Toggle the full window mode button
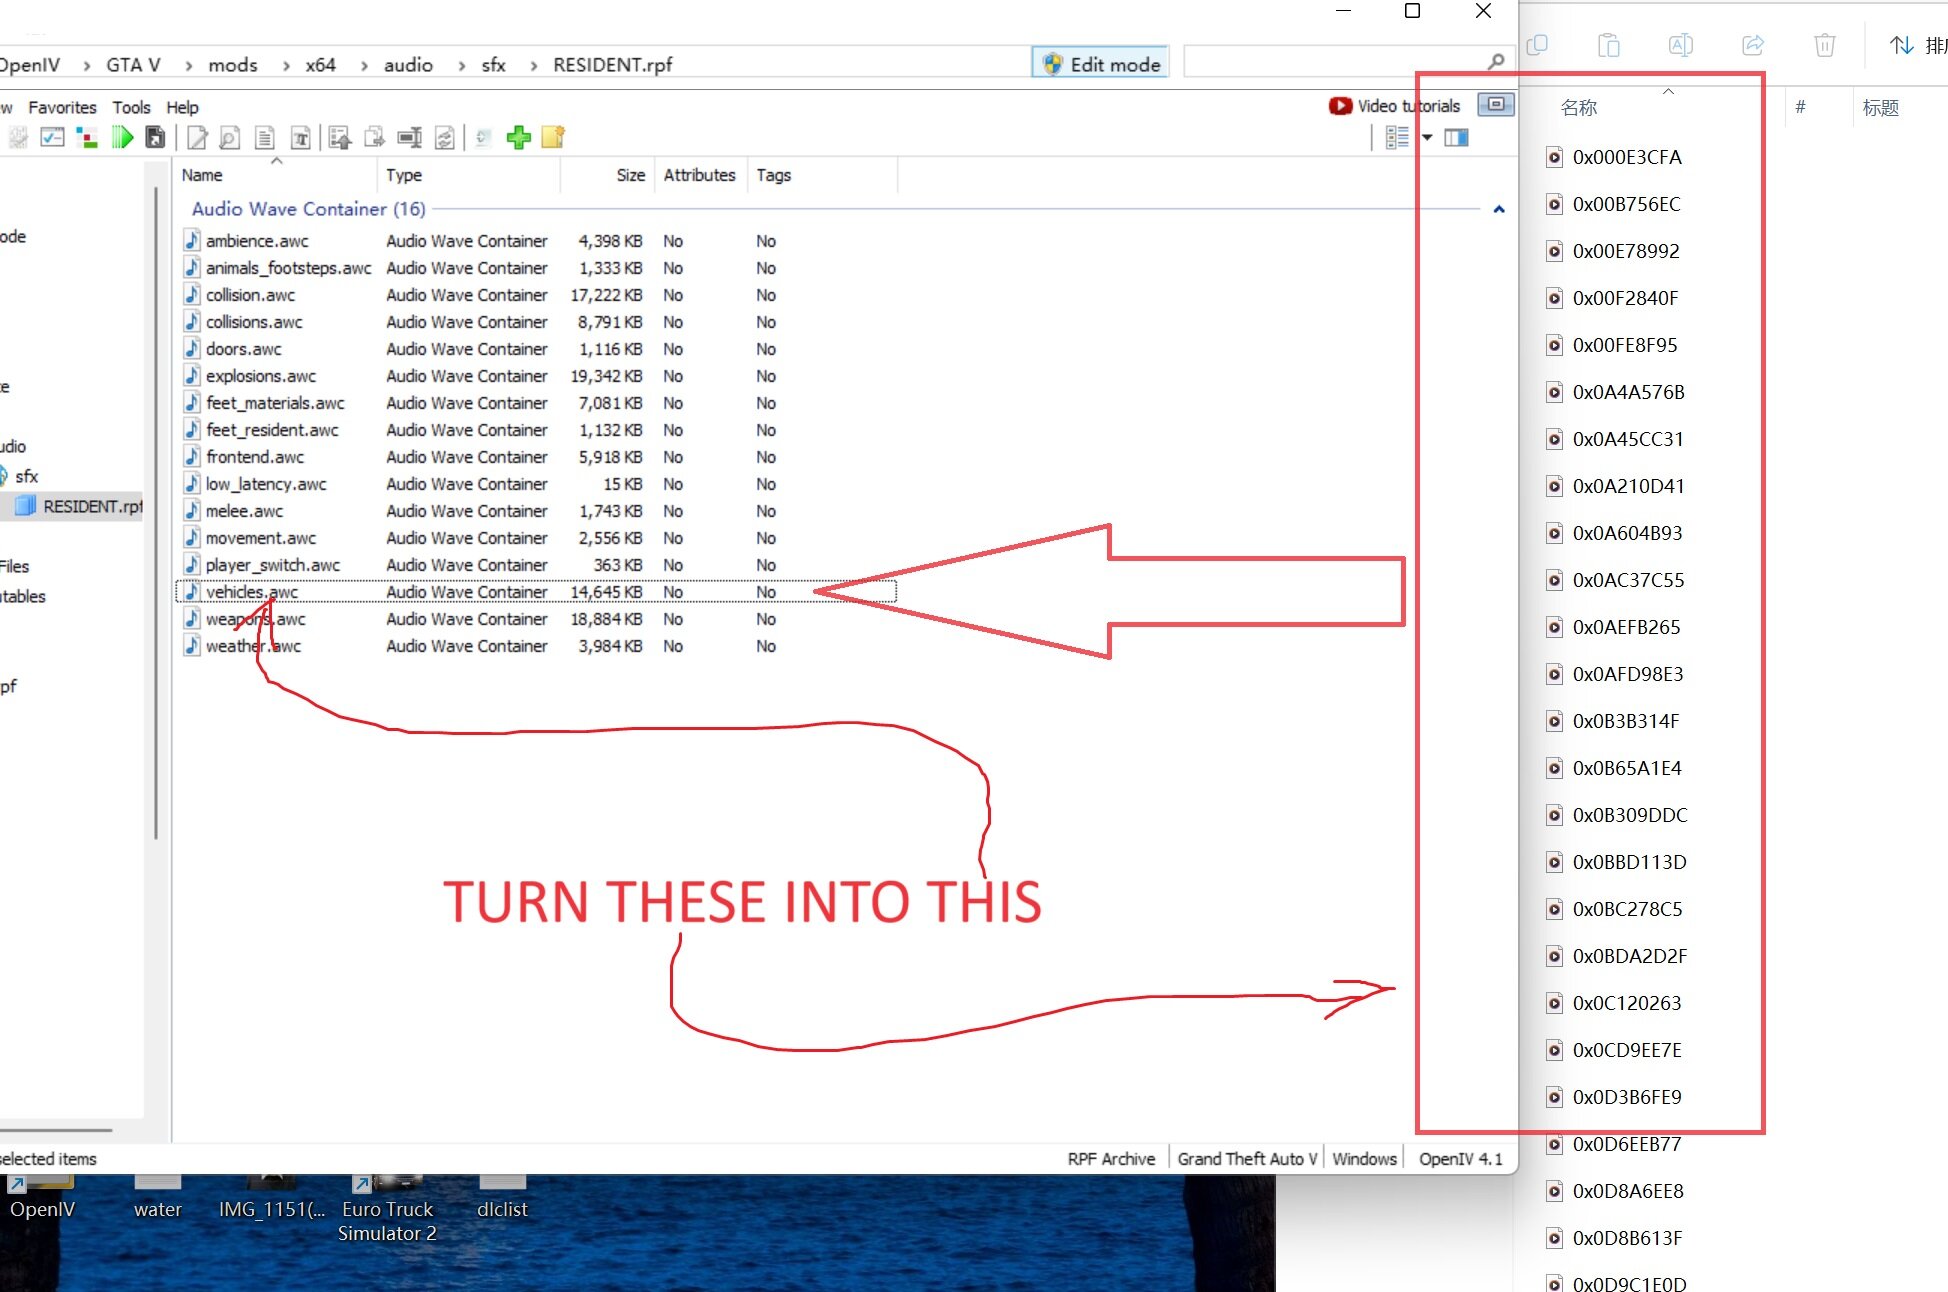 (x=1495, y=105)
